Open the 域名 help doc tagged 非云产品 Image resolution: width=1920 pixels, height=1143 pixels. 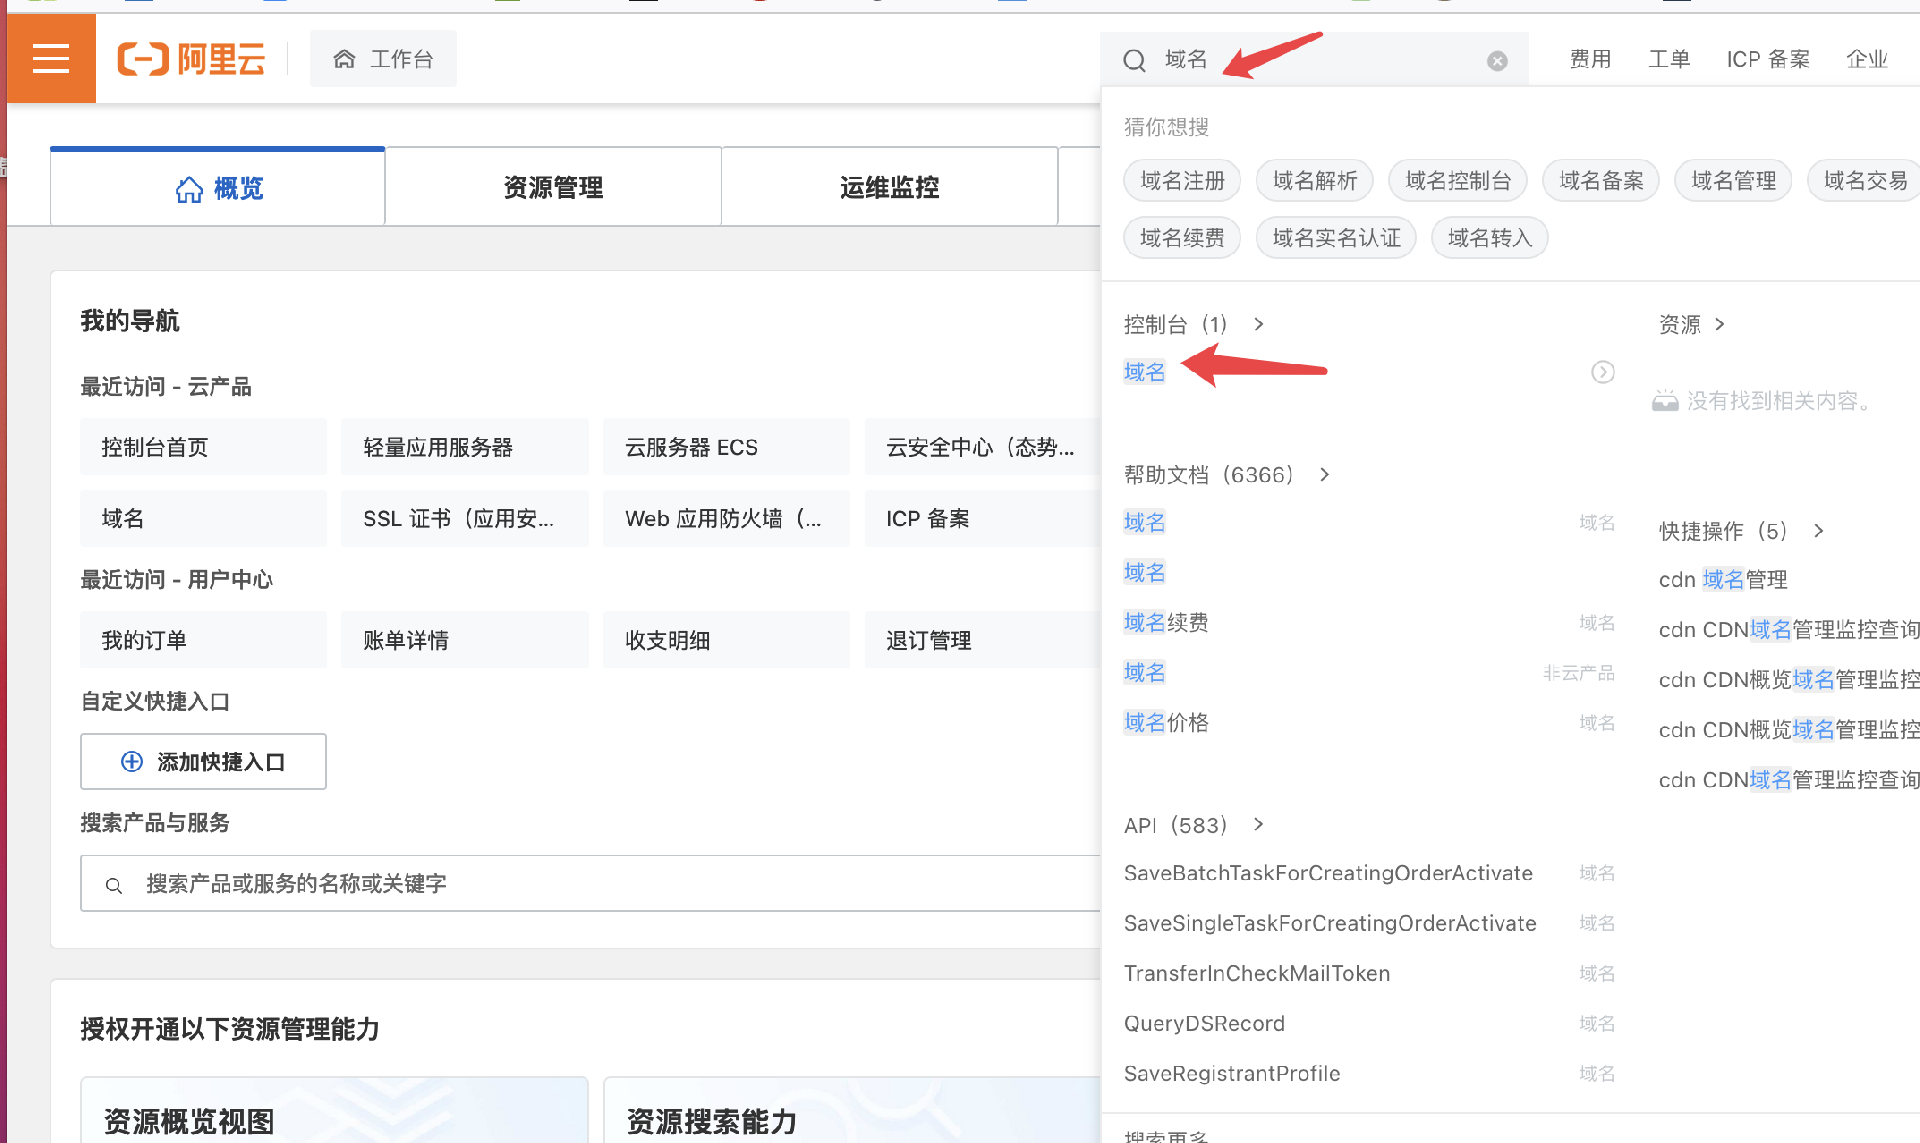pyautogui.click(x=1144, y=672)
